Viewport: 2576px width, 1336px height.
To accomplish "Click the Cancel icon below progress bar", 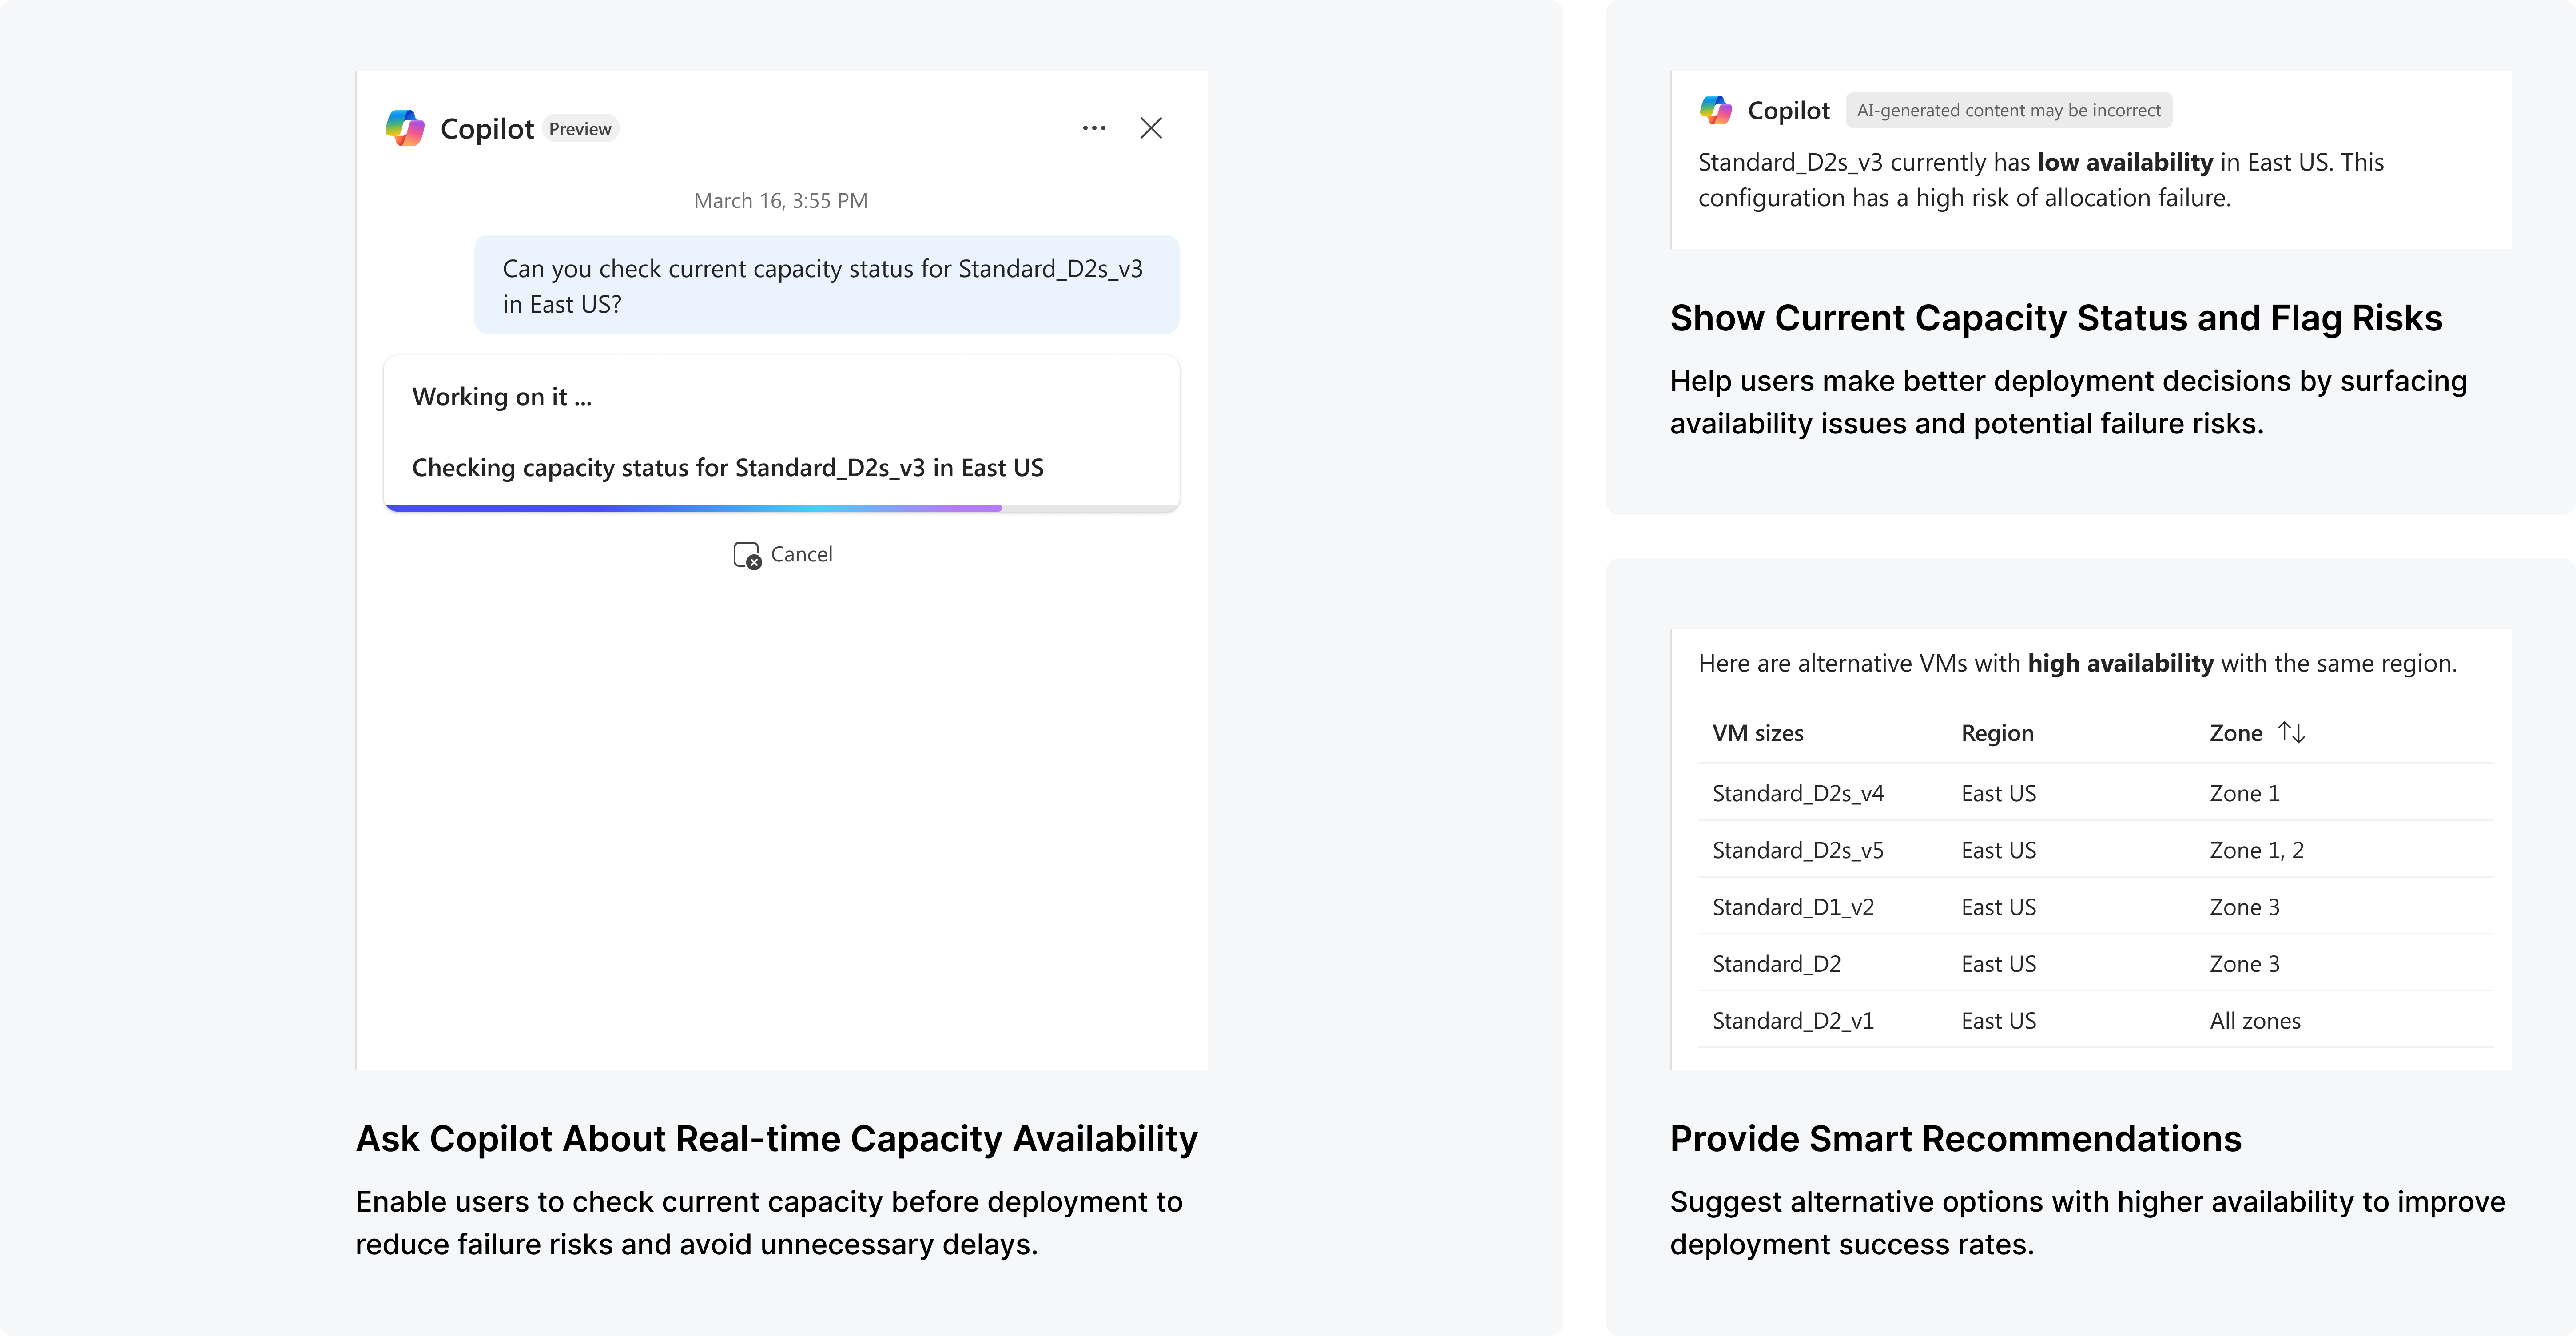I will click(x=747, y=555).
